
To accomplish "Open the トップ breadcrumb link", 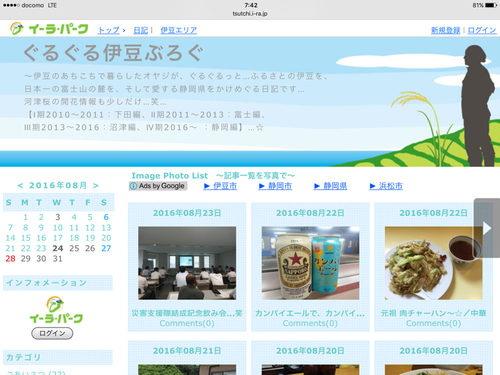I will click(x=109, y=30).
